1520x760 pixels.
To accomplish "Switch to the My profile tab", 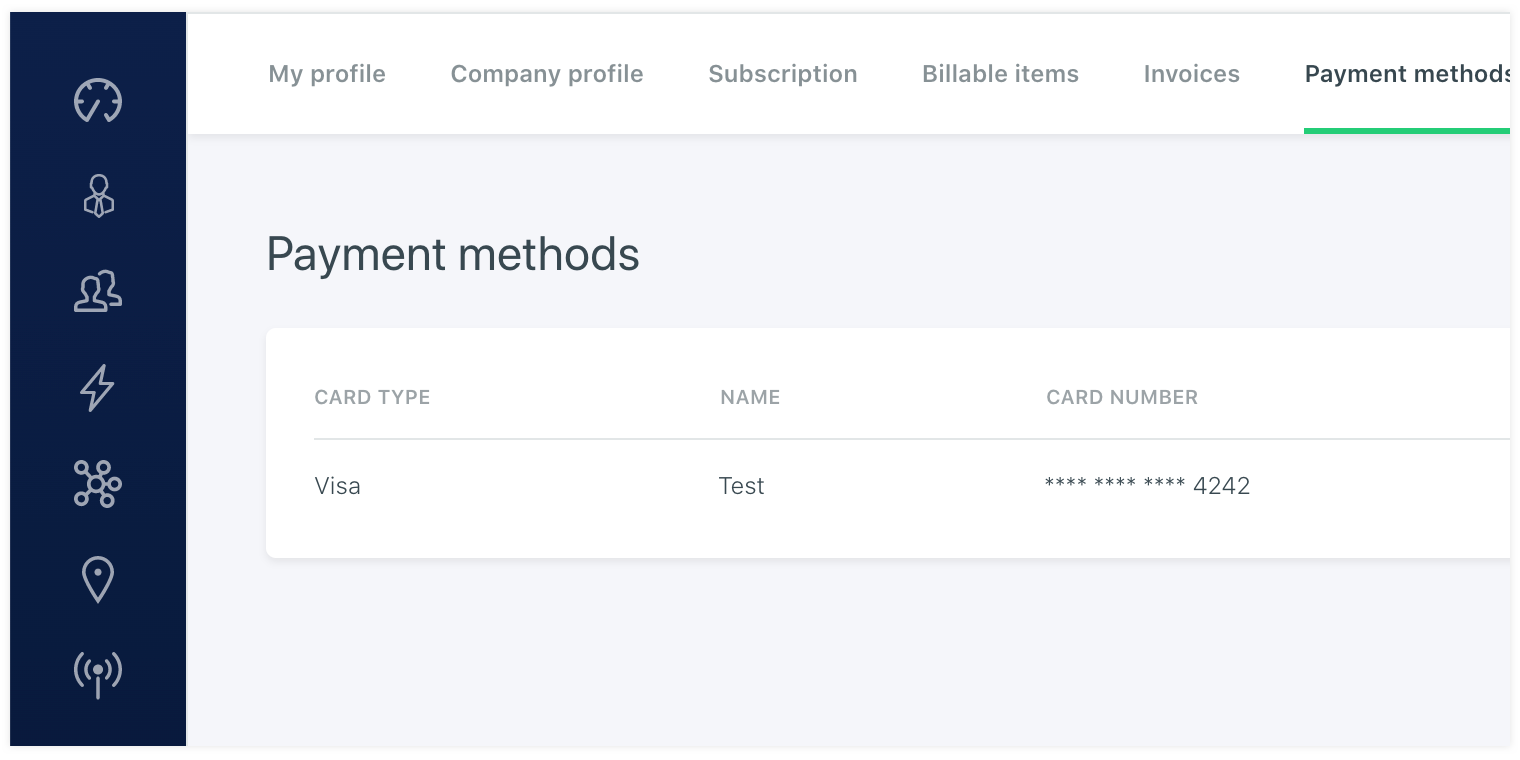I will point(327,74).
